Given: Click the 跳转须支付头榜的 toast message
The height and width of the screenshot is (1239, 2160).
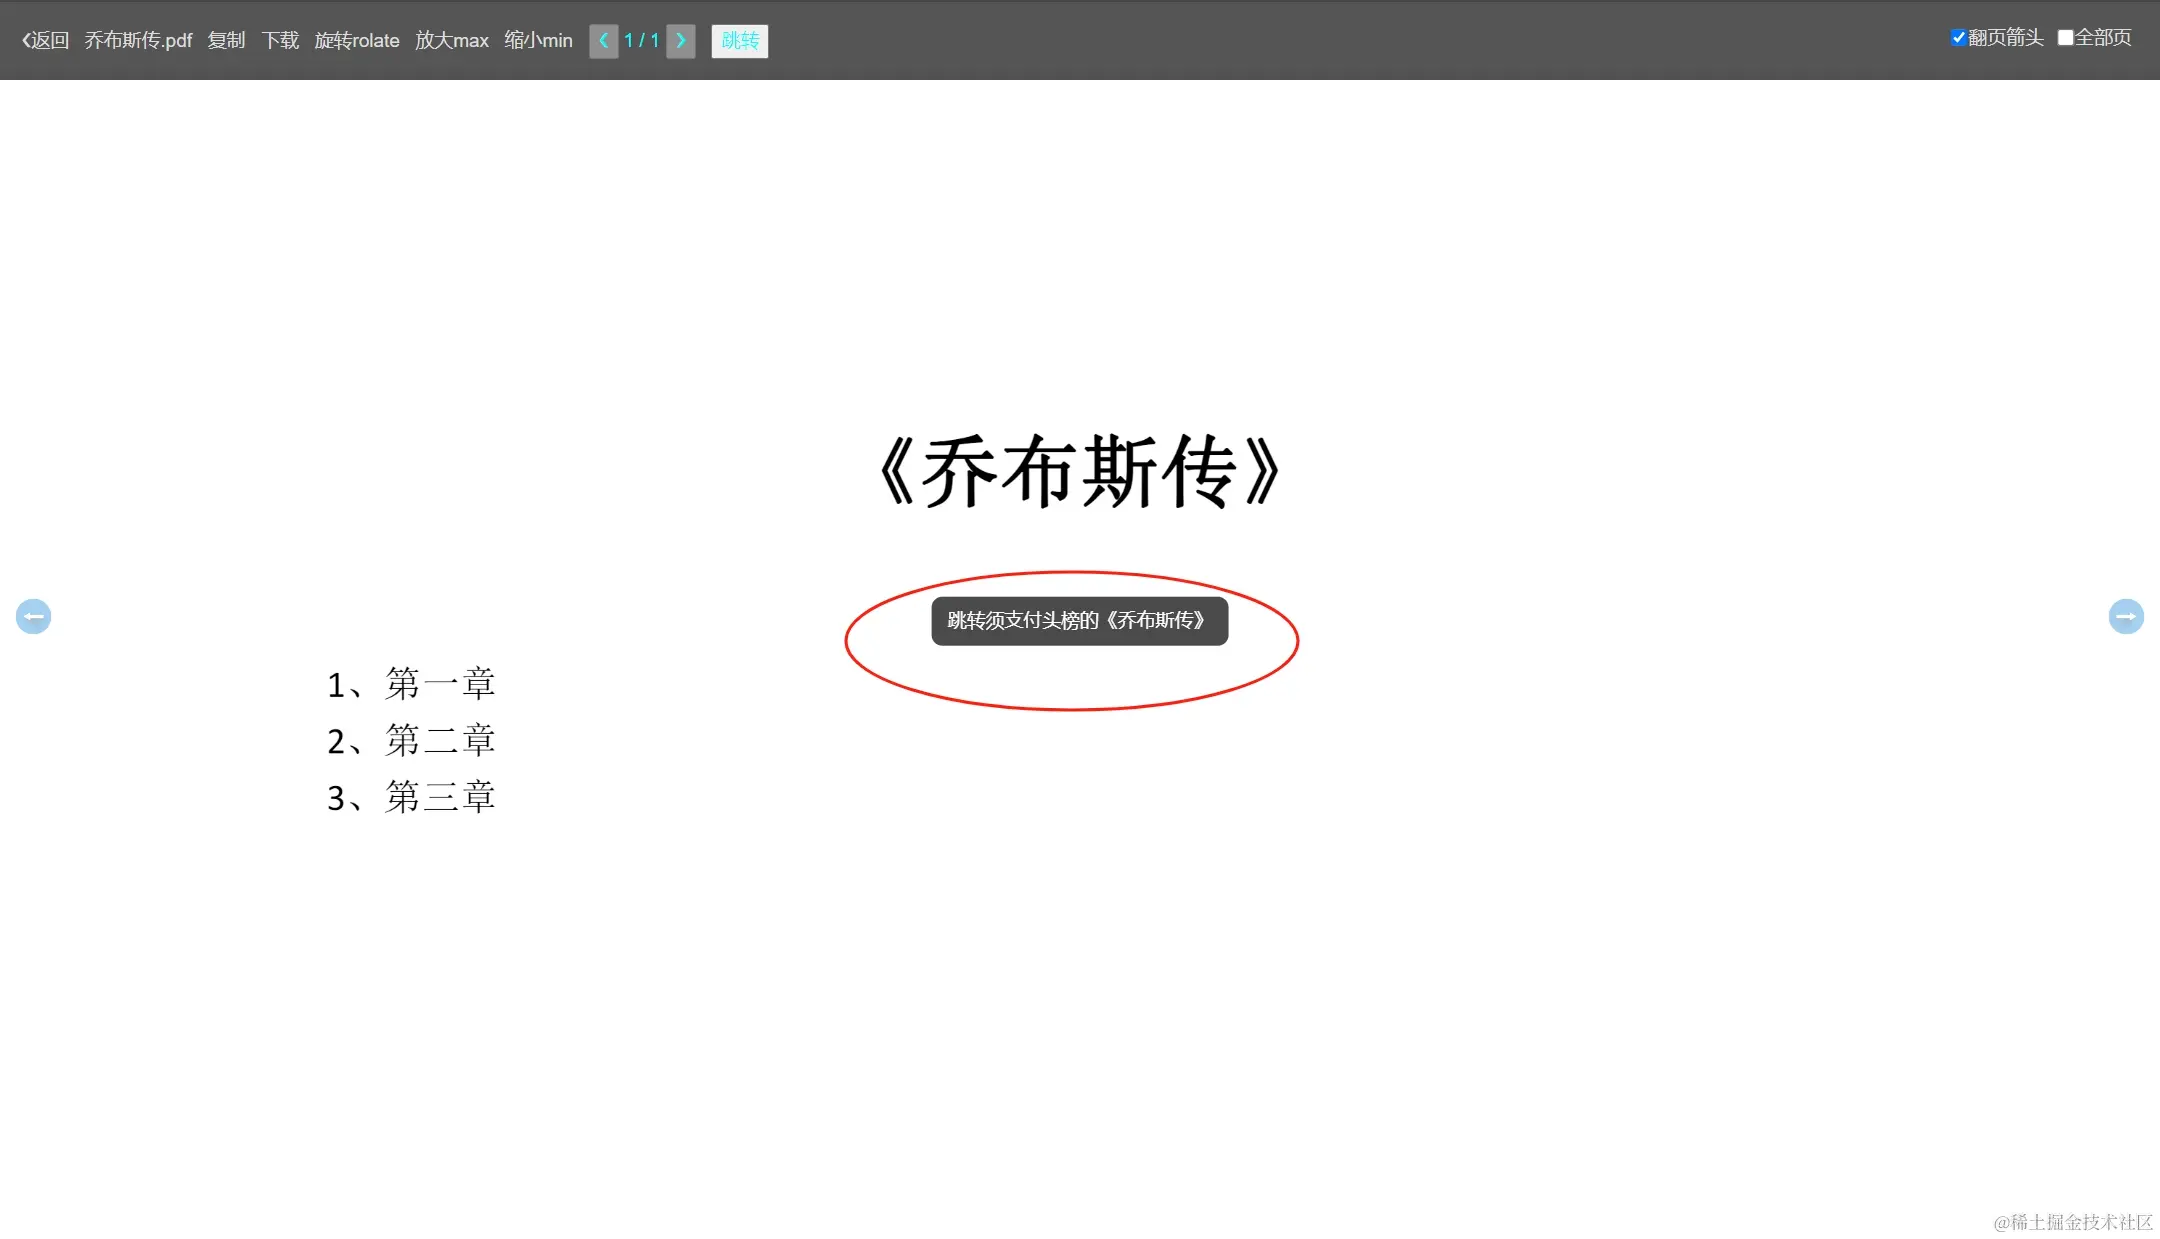Looking at the screenshot, I should pos(1079,621).
